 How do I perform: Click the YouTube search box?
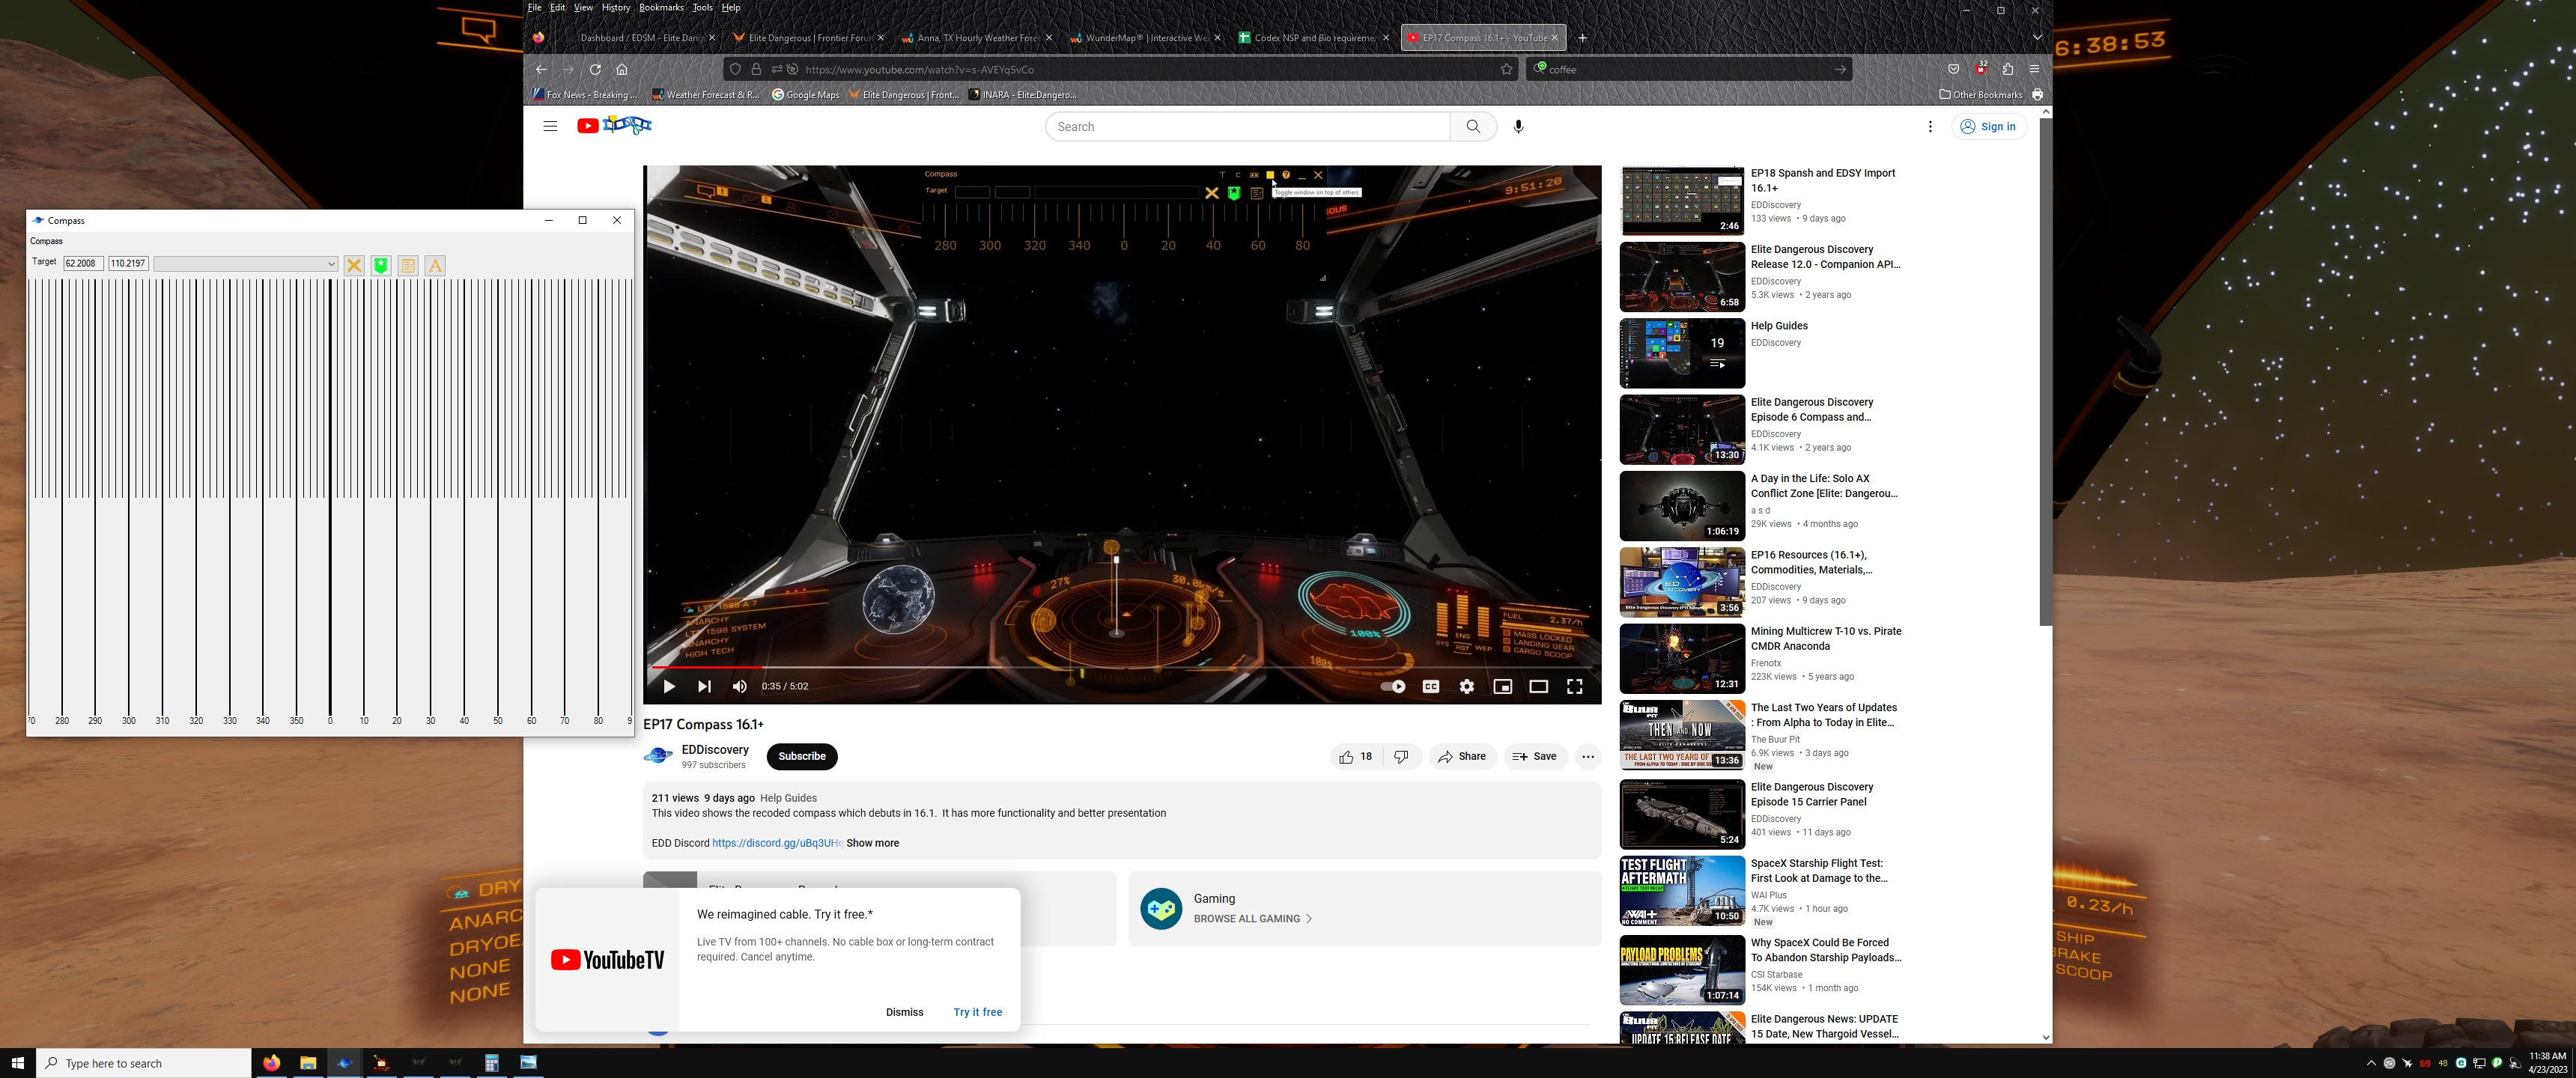1247,126
